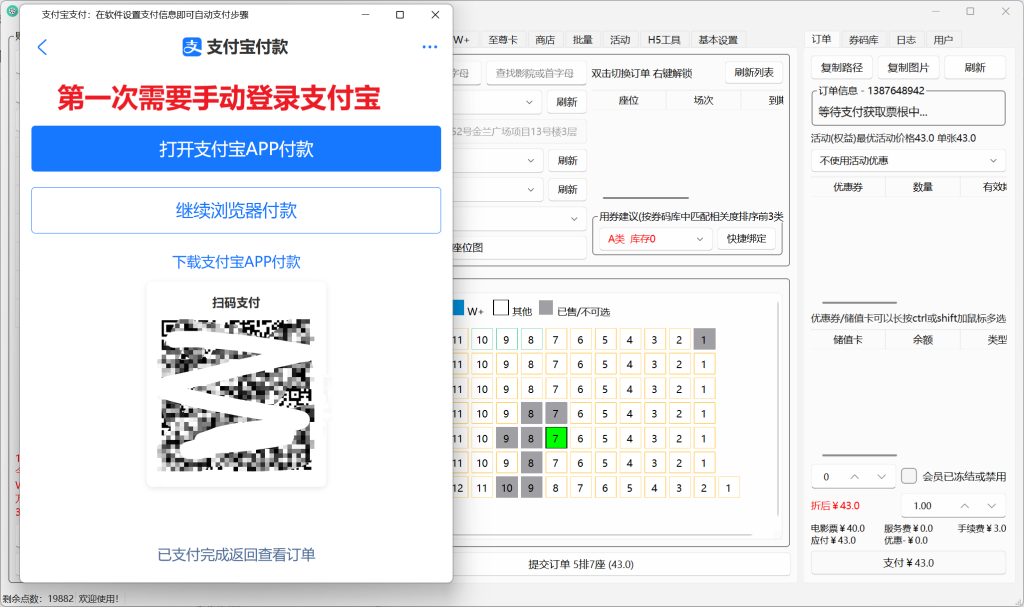Click the 打开支付宝APP付款 button
Image resolution: width=1024 pixels, height=607 pixels.
point(236,149)
